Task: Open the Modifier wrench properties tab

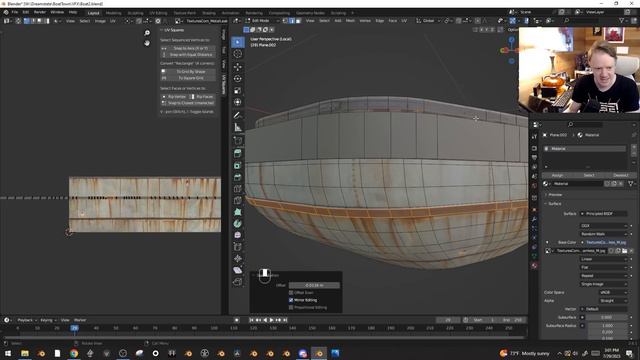Action: tap(534, 219)
